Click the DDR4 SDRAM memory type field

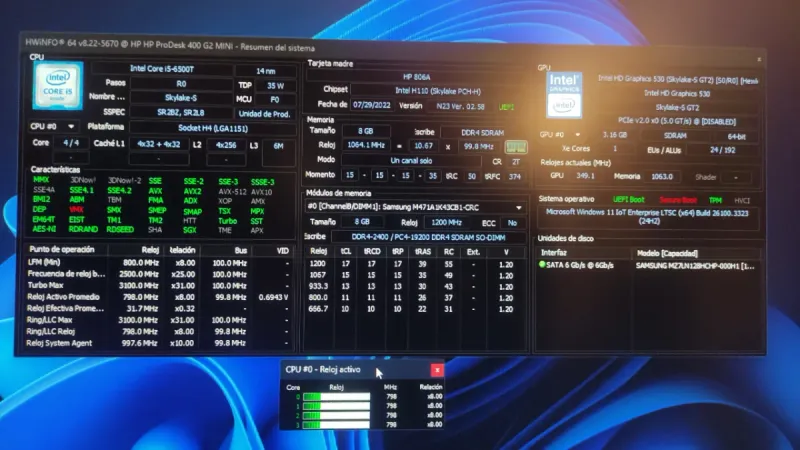(x=482, y=133)
